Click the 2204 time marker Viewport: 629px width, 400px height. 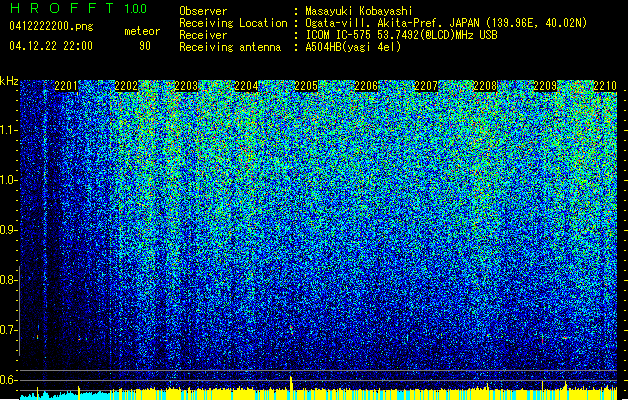[246, 86]
